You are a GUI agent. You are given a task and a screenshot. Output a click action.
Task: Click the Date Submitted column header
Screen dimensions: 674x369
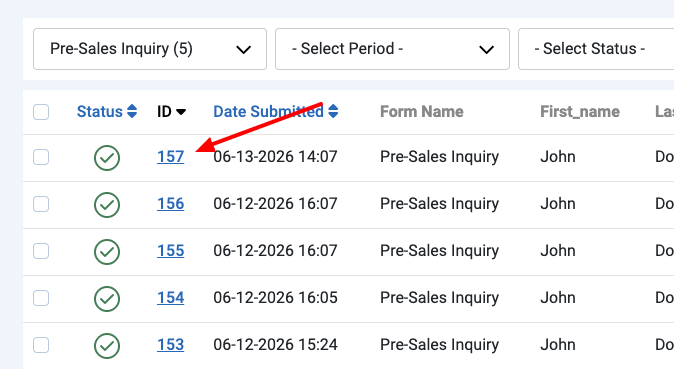tap(268, 112)
